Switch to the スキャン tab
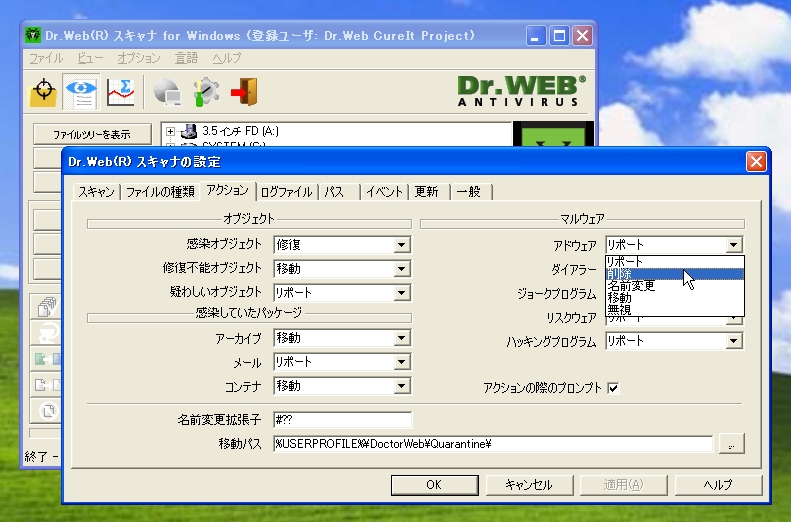The height and width of the screenshot is (522, 791). point(96,192)
